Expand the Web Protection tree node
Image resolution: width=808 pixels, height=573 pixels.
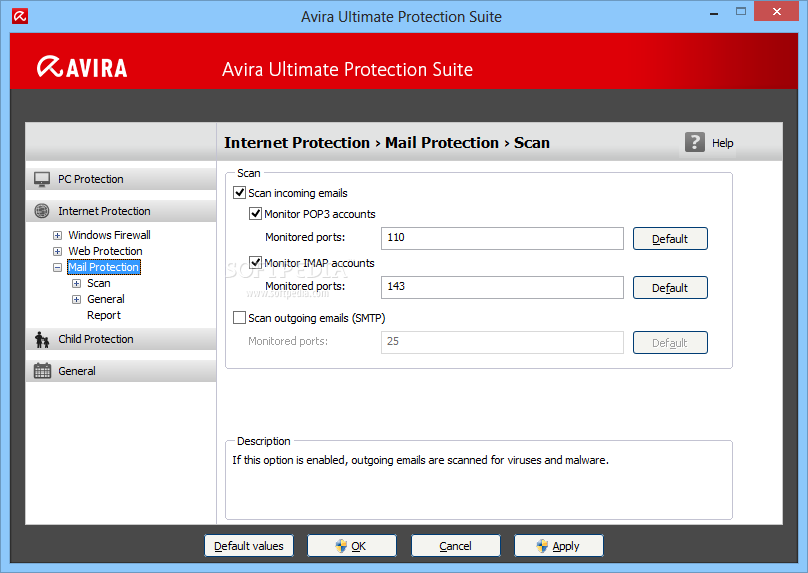[58, 251]
